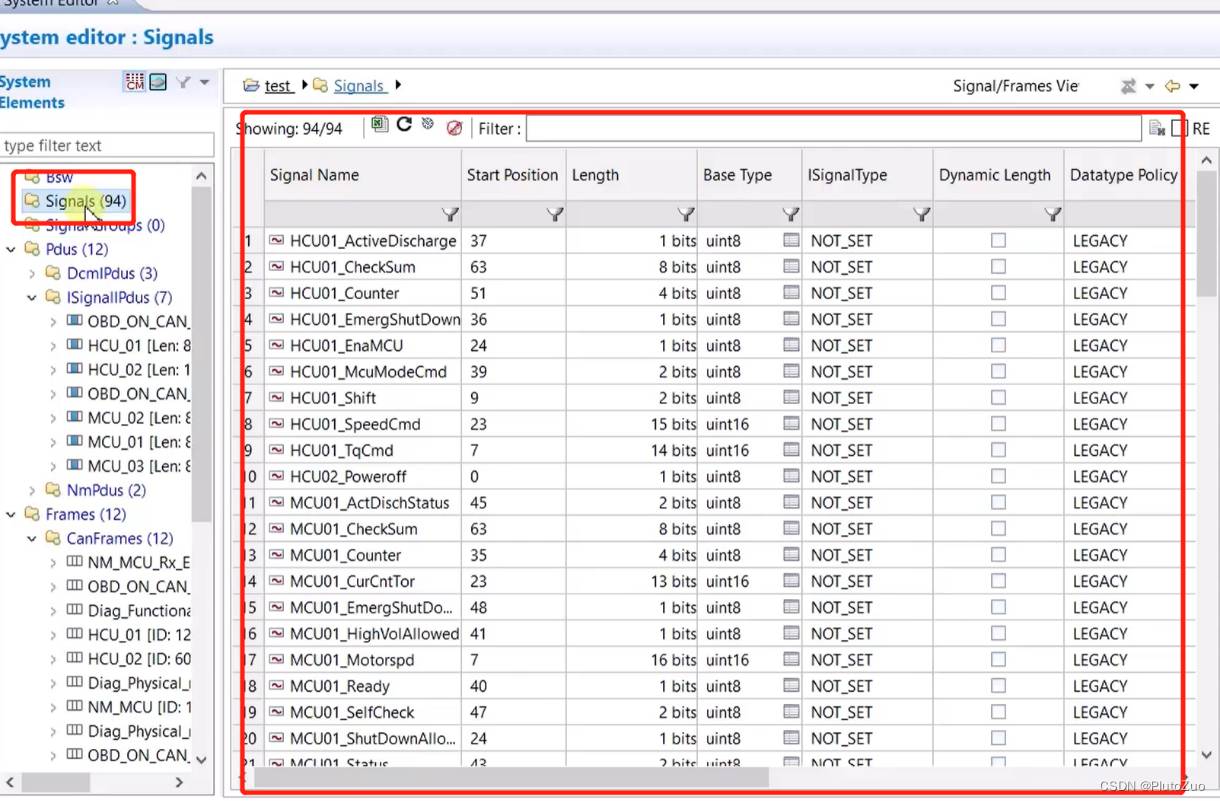This screenshot has height=801, width=1220.
Task: Click the table vertical scrollbar thumb
Action: pyautogui.click(x=1207, y=235)
